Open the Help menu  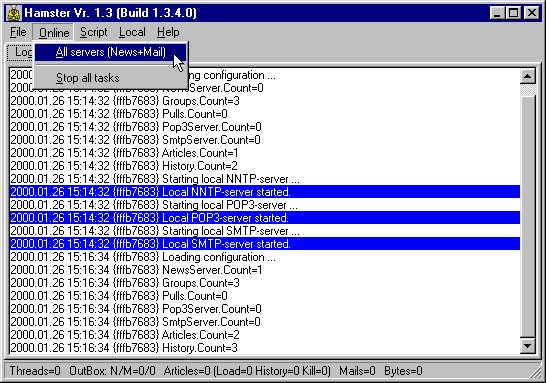point(168,32)
